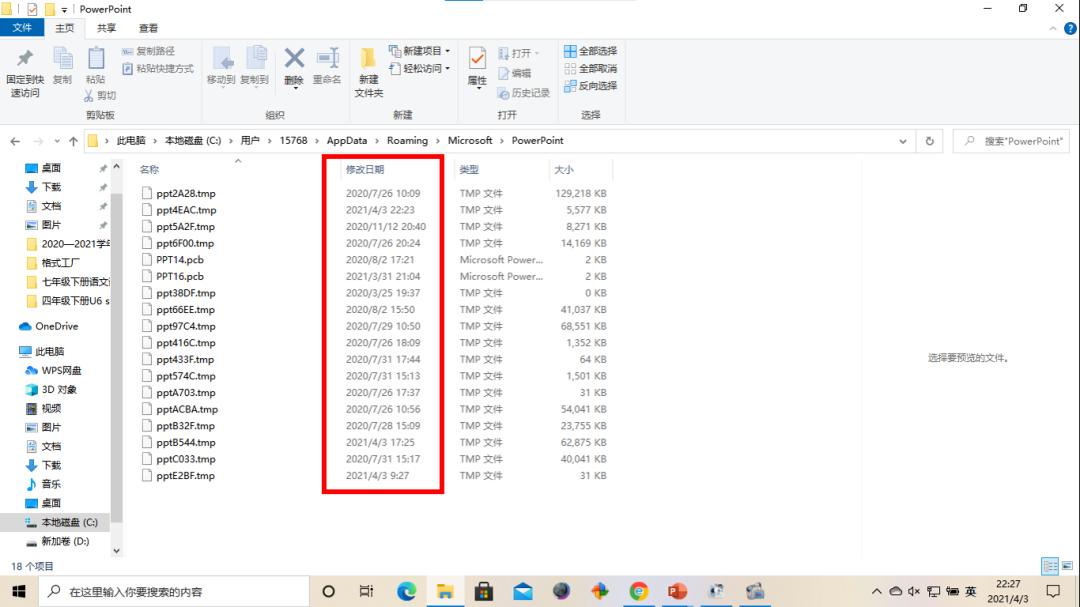Click the New Folder (新建文件夹) icon

(368, 59)
